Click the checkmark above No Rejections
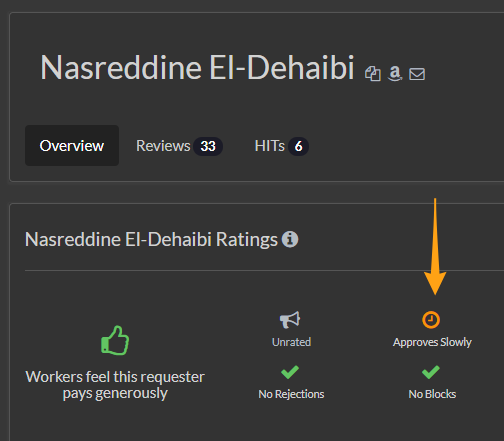 [290, 372]
